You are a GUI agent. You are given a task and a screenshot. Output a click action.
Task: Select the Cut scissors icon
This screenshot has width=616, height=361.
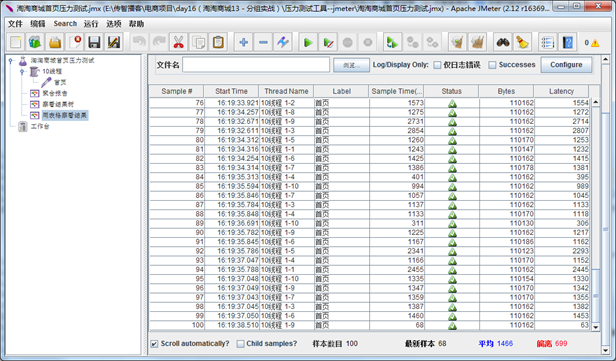(x=178, y=42)
